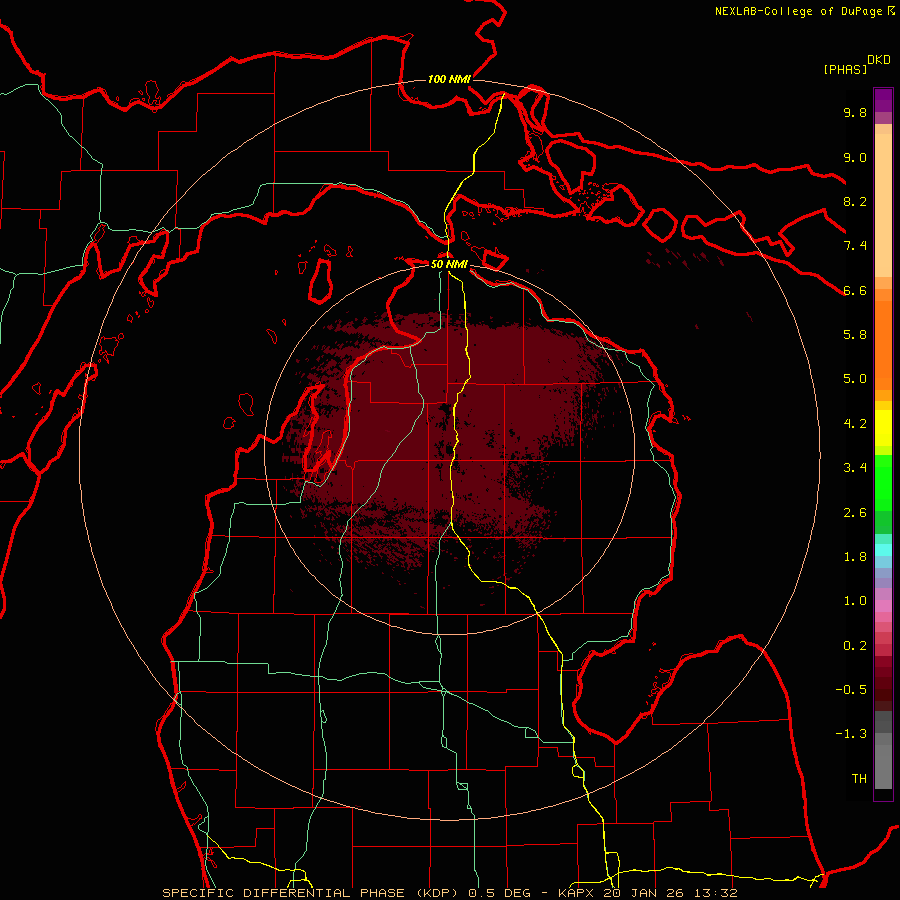Click the -1.3 value on the color scale
The height and width of the screenshot is (900, 900).
point(851,734)
